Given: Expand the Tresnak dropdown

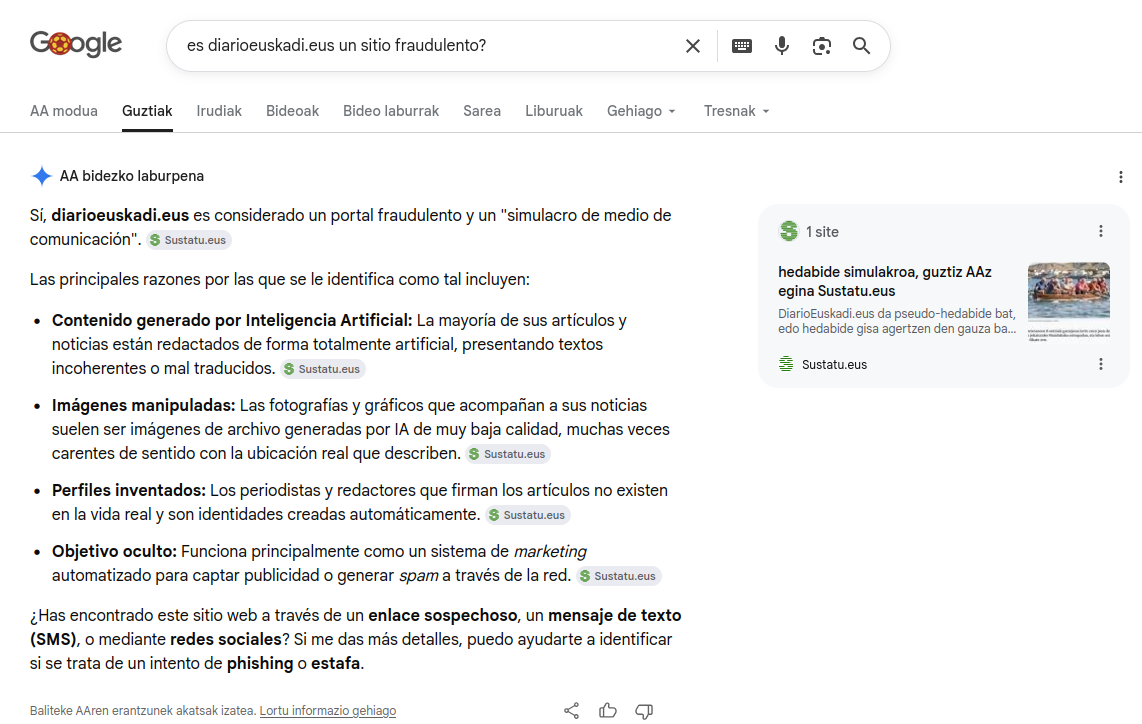Looking at the screenshot, I should 736,111.
